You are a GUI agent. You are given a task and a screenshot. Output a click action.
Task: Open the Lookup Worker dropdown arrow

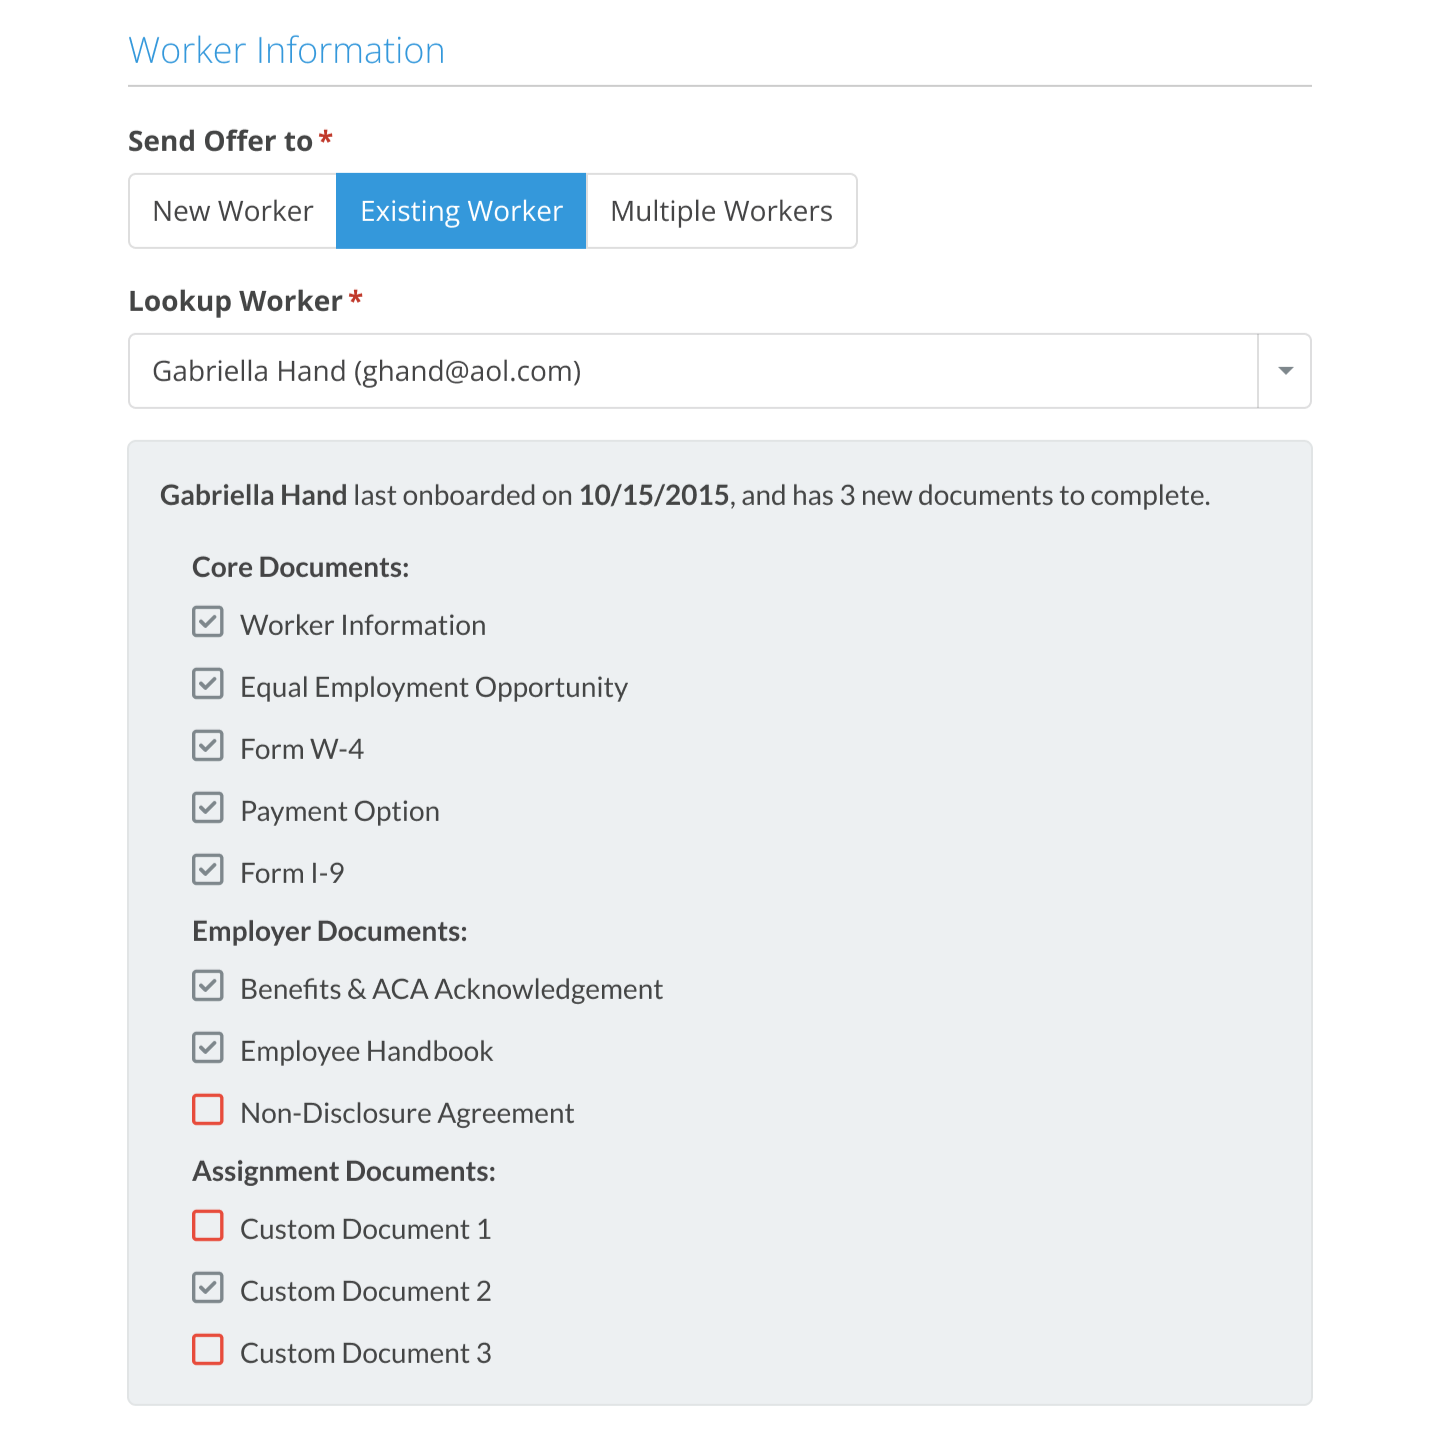click(1285, 371)
